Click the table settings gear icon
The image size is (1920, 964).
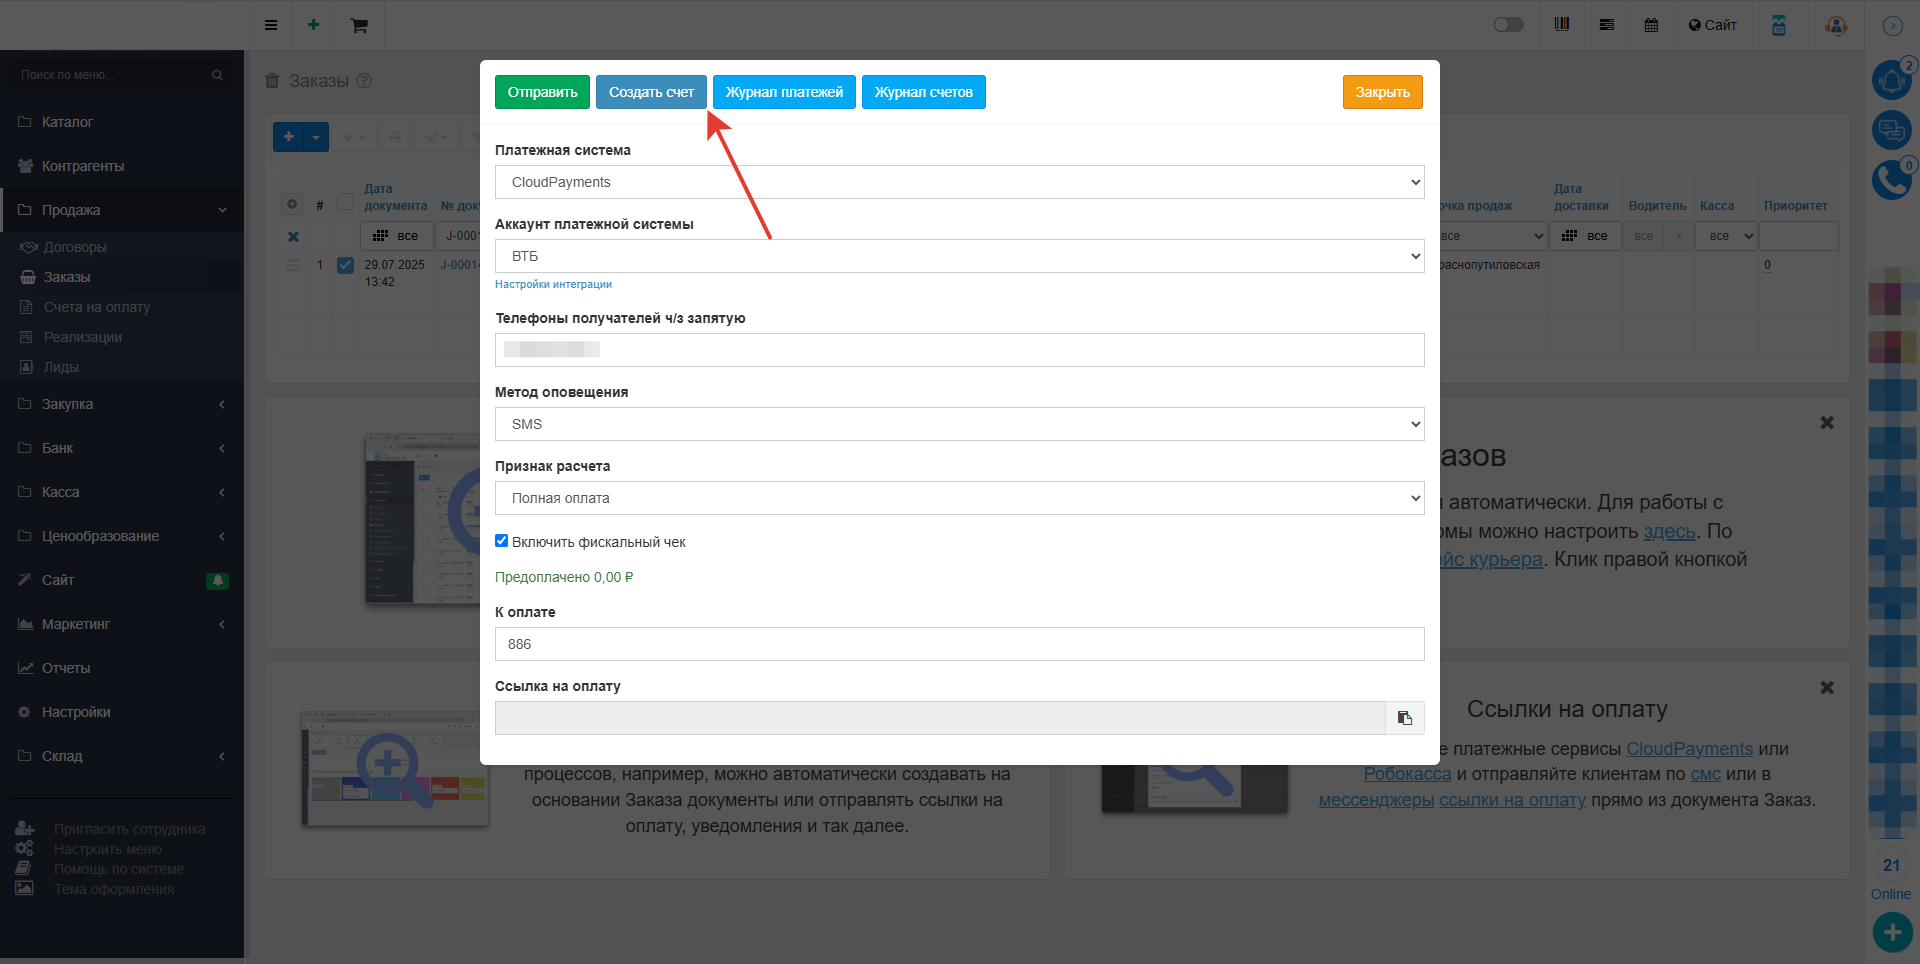[292, 204]
